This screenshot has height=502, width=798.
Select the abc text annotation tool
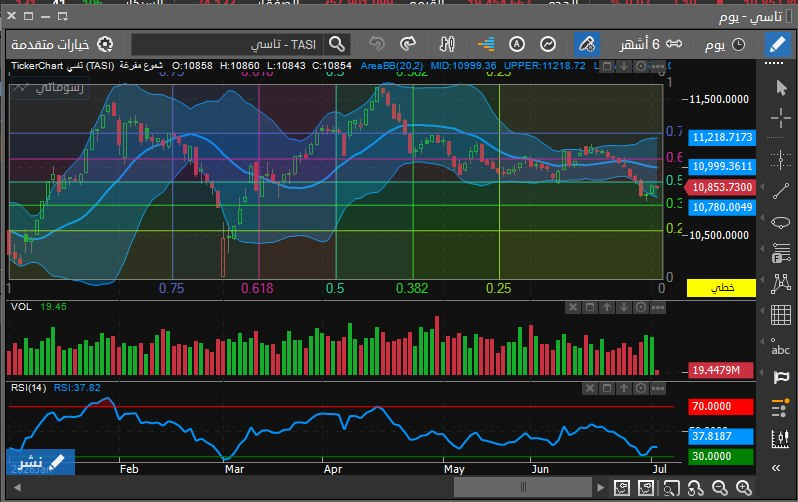tap(780, 347)
